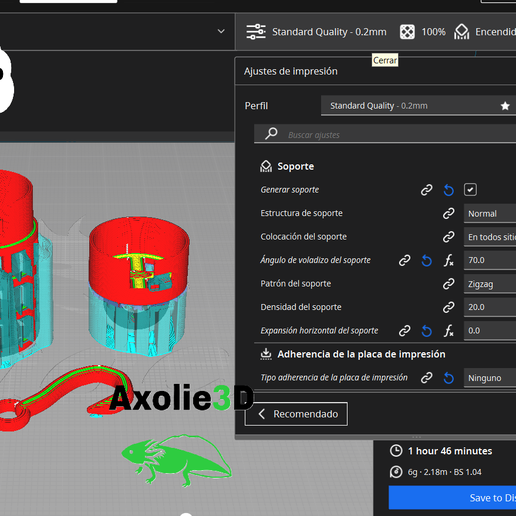Click link icon for Tipo adherencia

coord(426,378)
